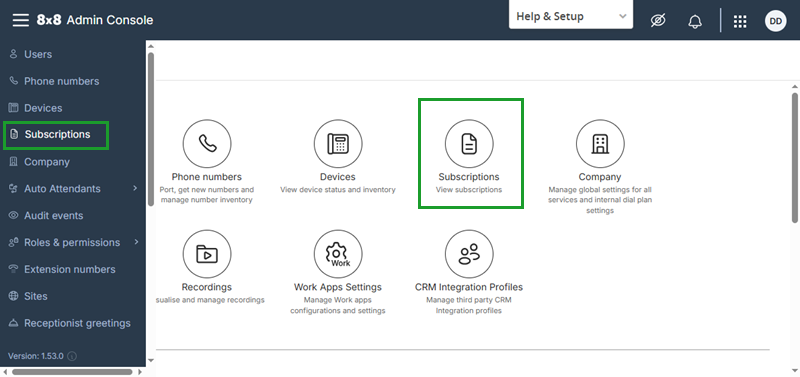Open Roles & permissions in the sidebar

tap(72, 242)
